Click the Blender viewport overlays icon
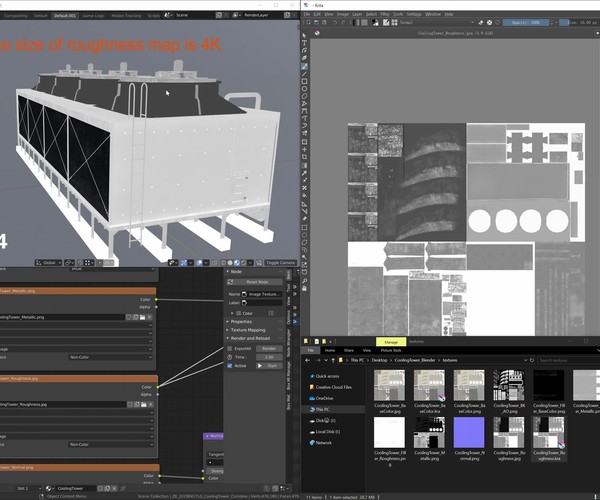Viewport: 600px width, 500px height. (x=199, y=263)
